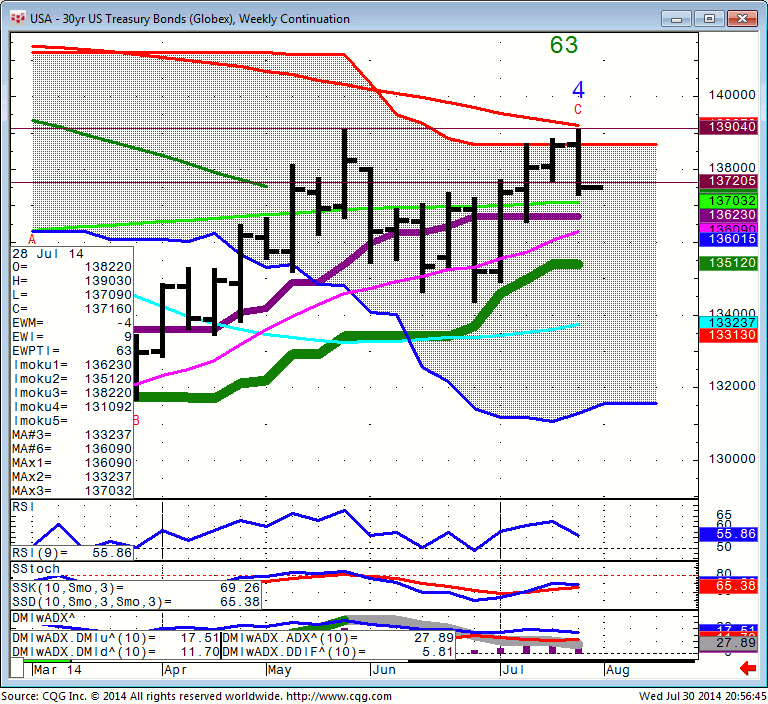Click the SStoch study label
Image resolution: width=768 pixels, height=704 pixels.
click(36, 569)
